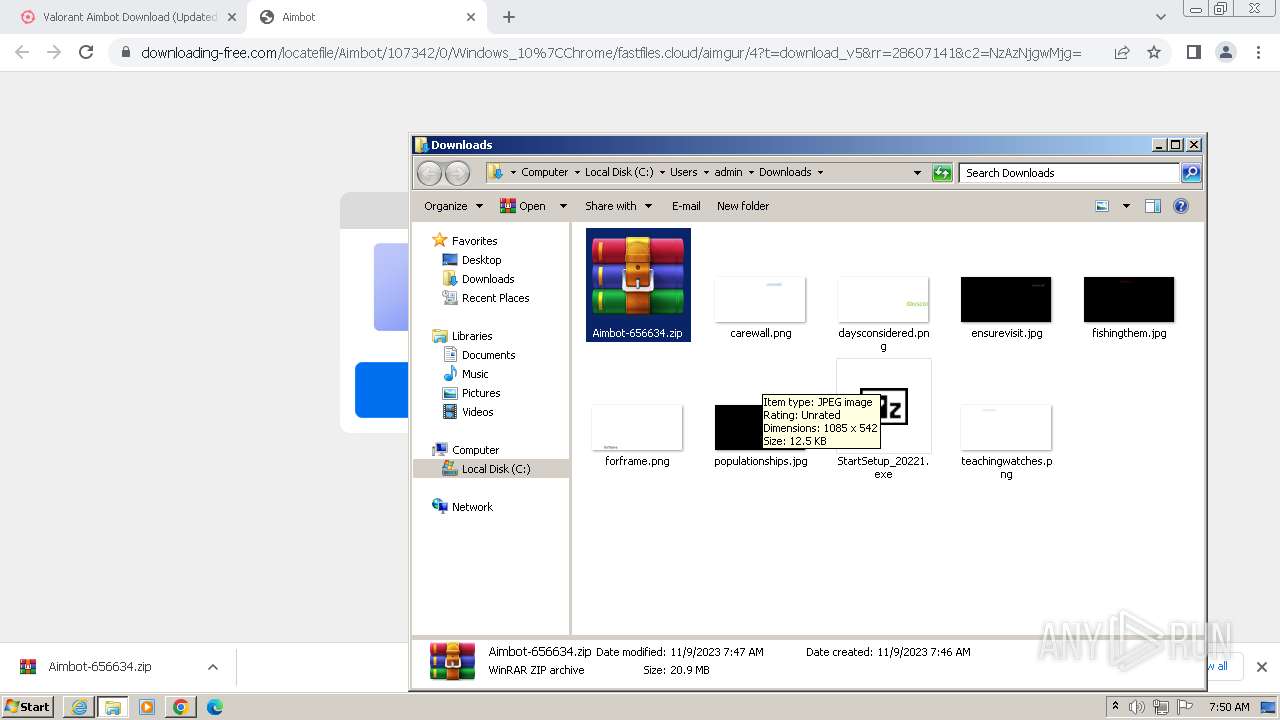Open Chrome three-dot menu
The width and height of the screenshot is (1280, 720).
[1258, 52]
